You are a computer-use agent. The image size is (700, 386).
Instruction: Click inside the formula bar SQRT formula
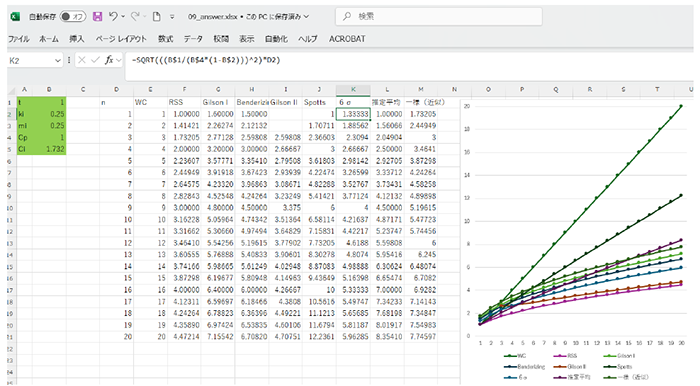click(206, 60)
